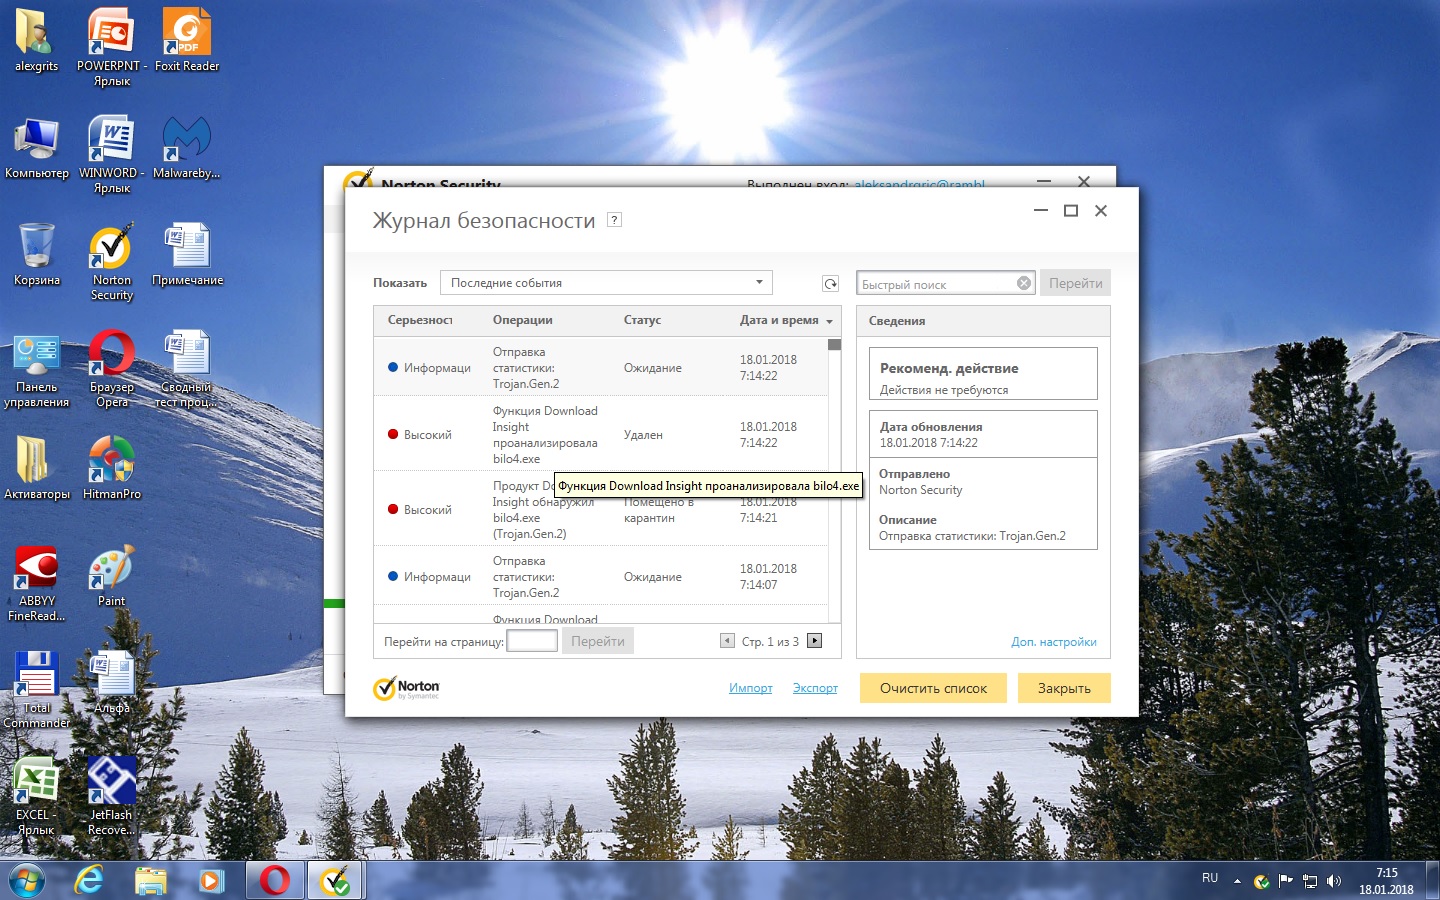This screenshot has width=1440, height=900.
Task: Click the refresh icon next to the filter dropdown
Action: tap(830, 284)
